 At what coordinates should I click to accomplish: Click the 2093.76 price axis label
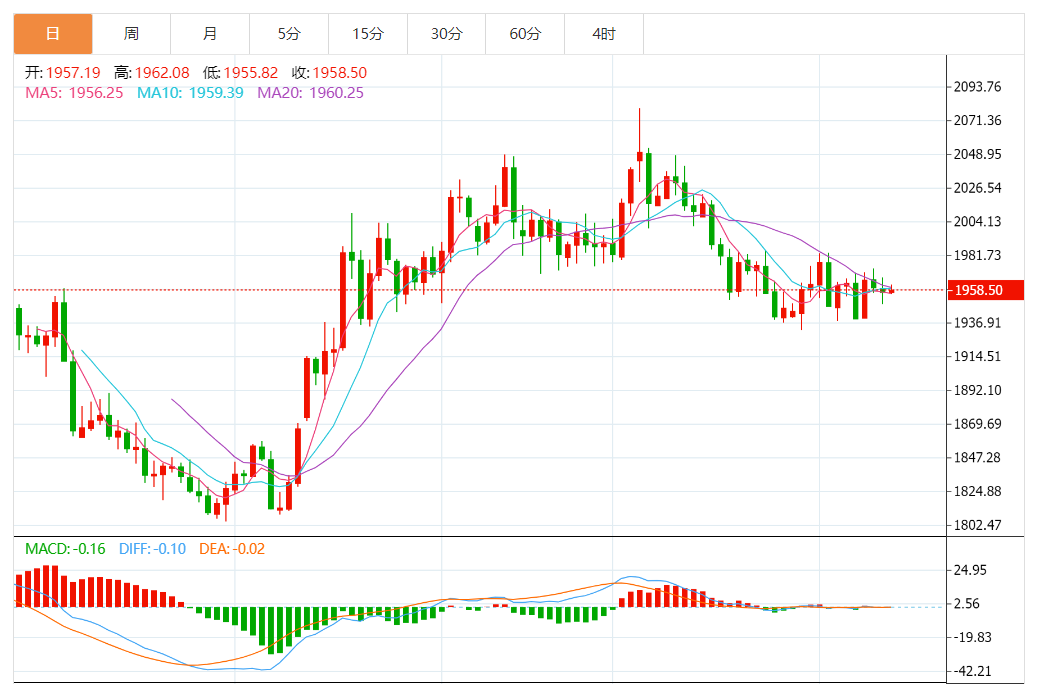[977, 87]
